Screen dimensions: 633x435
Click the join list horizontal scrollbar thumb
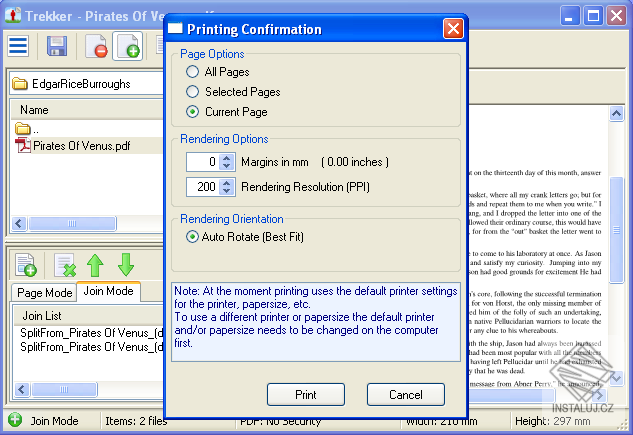point(64,389)
